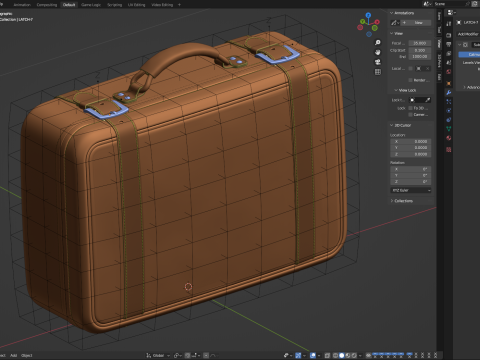Open the Output properties tab icon
Screen dimensions: 480x360
(x=449, y=44)
